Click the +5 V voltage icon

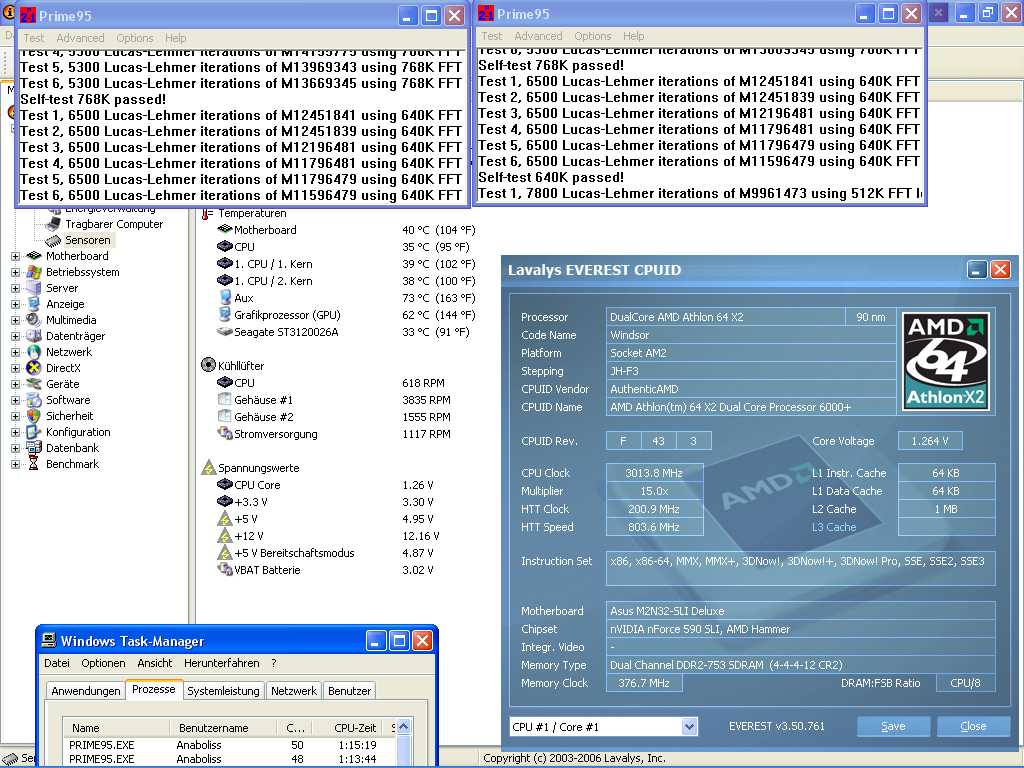[225, 519]
